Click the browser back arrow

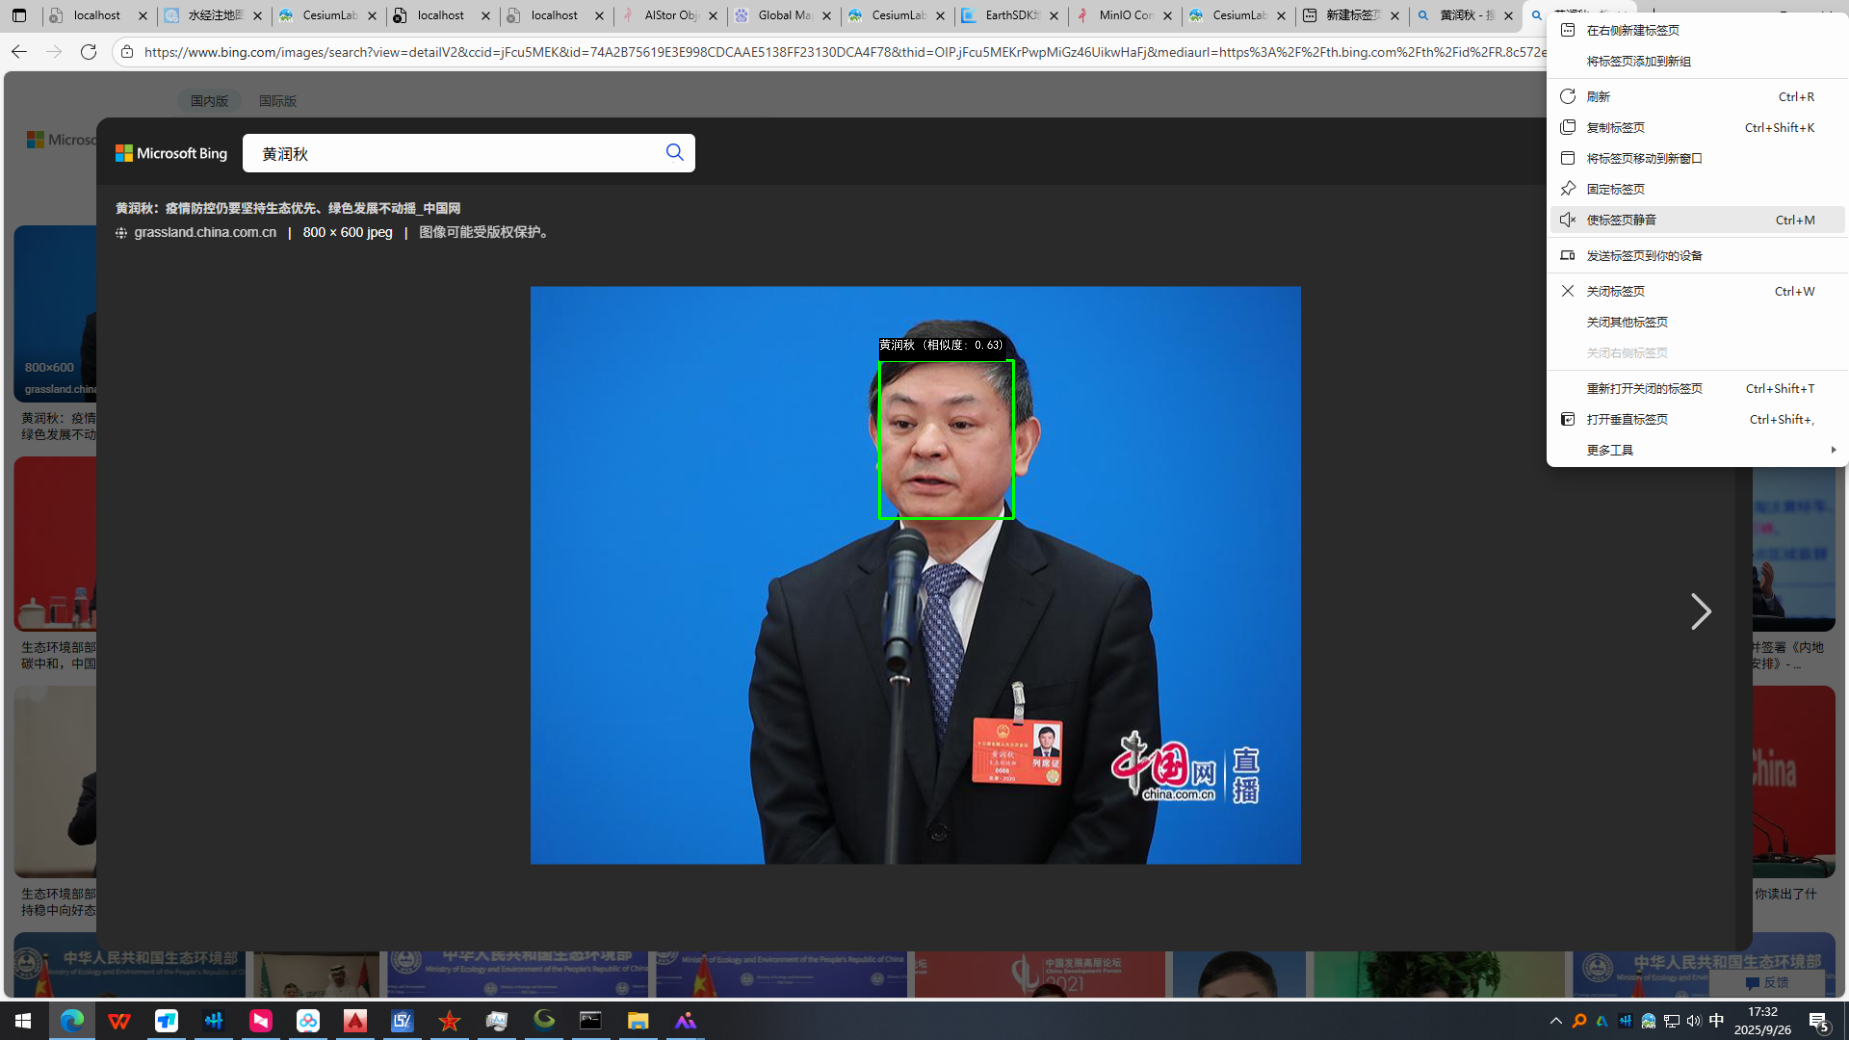(x=19, y=51)
